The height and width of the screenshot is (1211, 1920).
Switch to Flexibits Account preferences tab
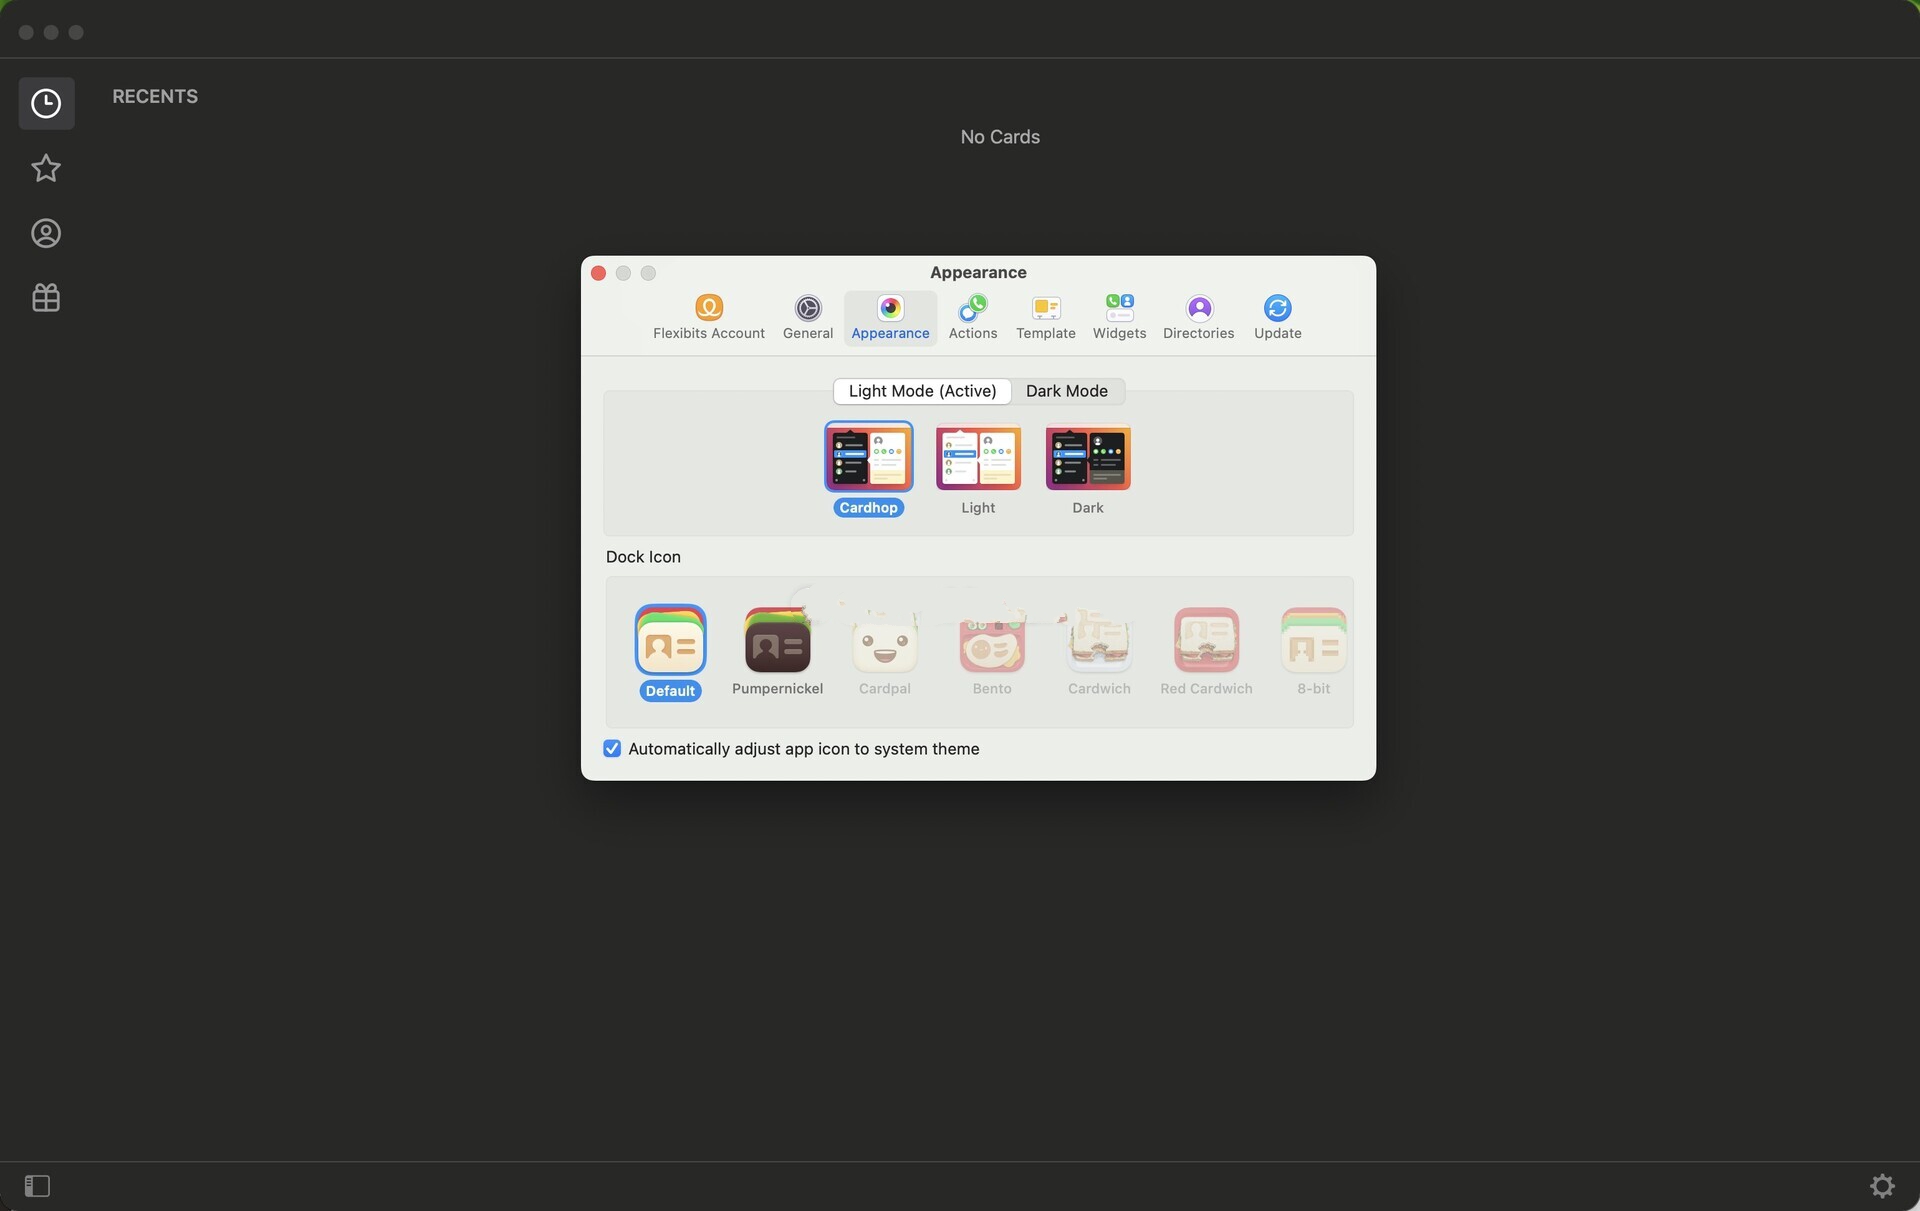(708, 318)
